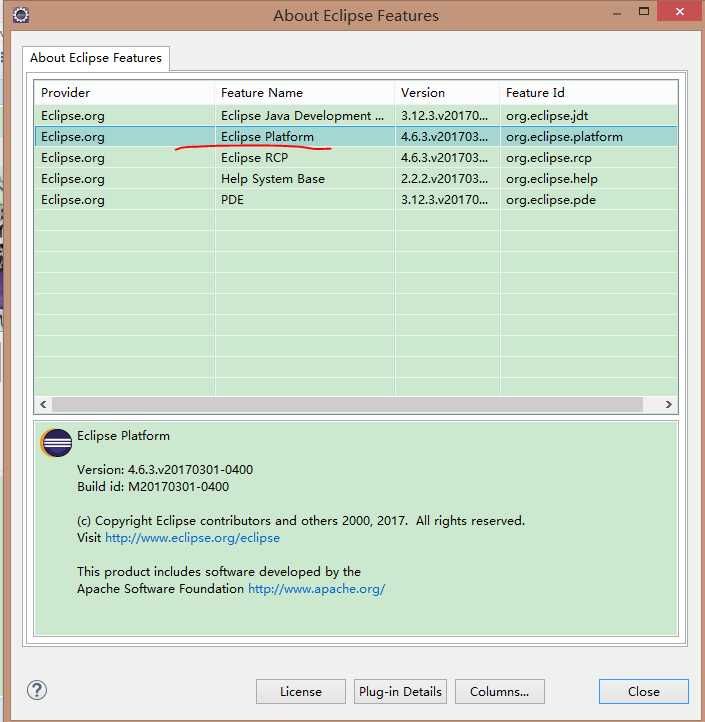Image resolution: width=705 pixels, height=722 pixels.
Task: Click the Build id: M20170301-0400 text
Action: (x=153, y=487)
